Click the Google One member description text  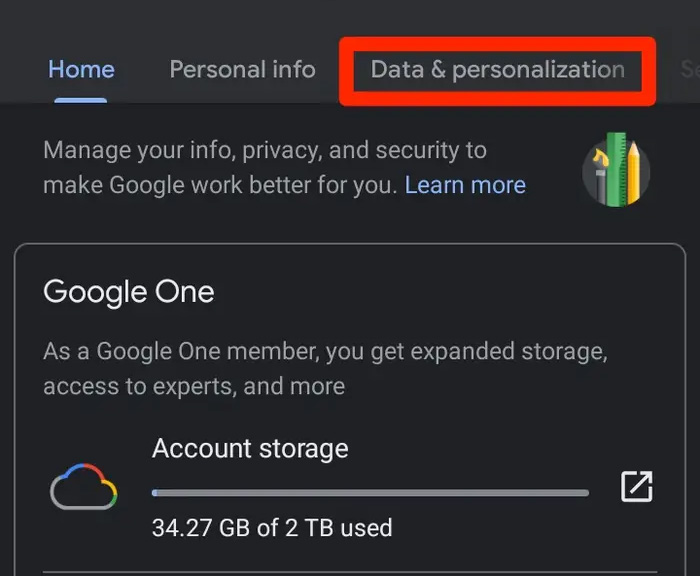[x=325, y=369]
